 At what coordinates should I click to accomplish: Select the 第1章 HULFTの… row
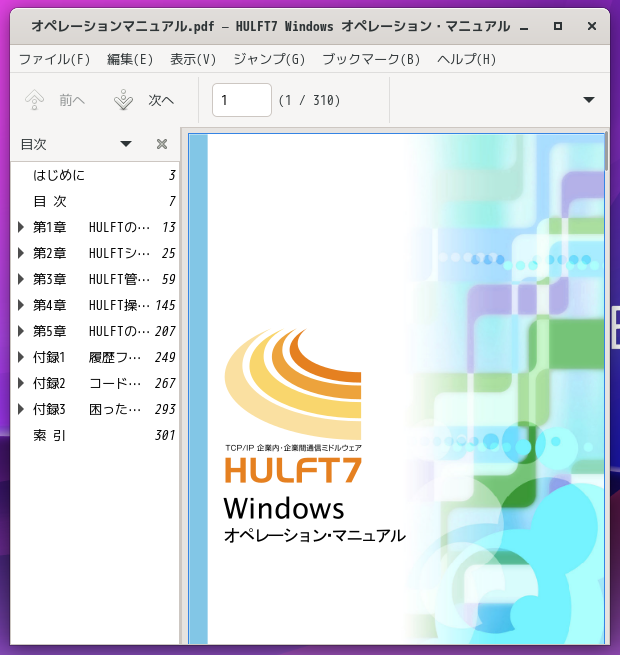click(x=95, y=227)
